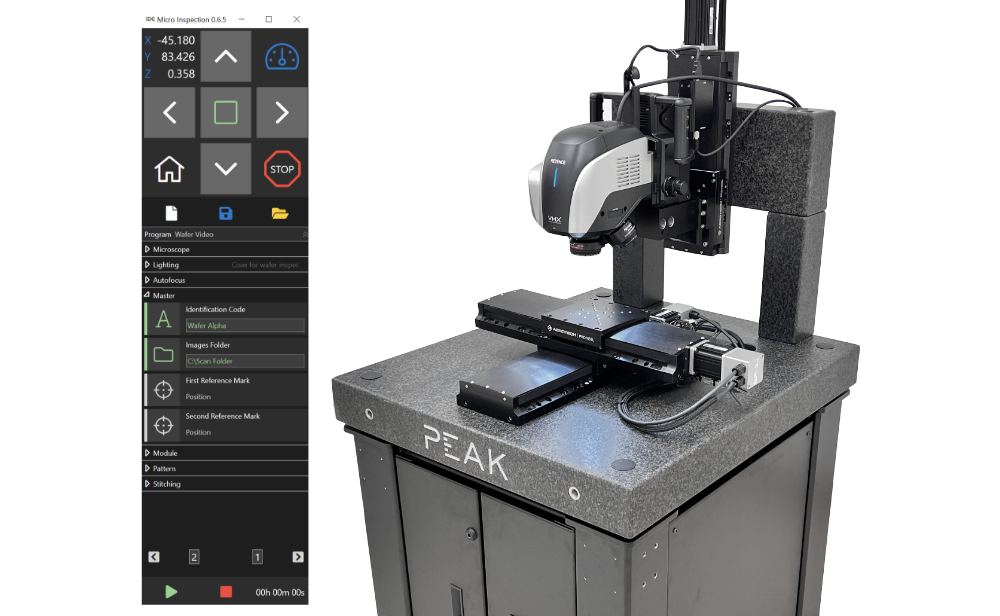Screen dimensions: 1000x616
Task: Click the Position text under Second Reference Mark
Action: pos(198,432)
